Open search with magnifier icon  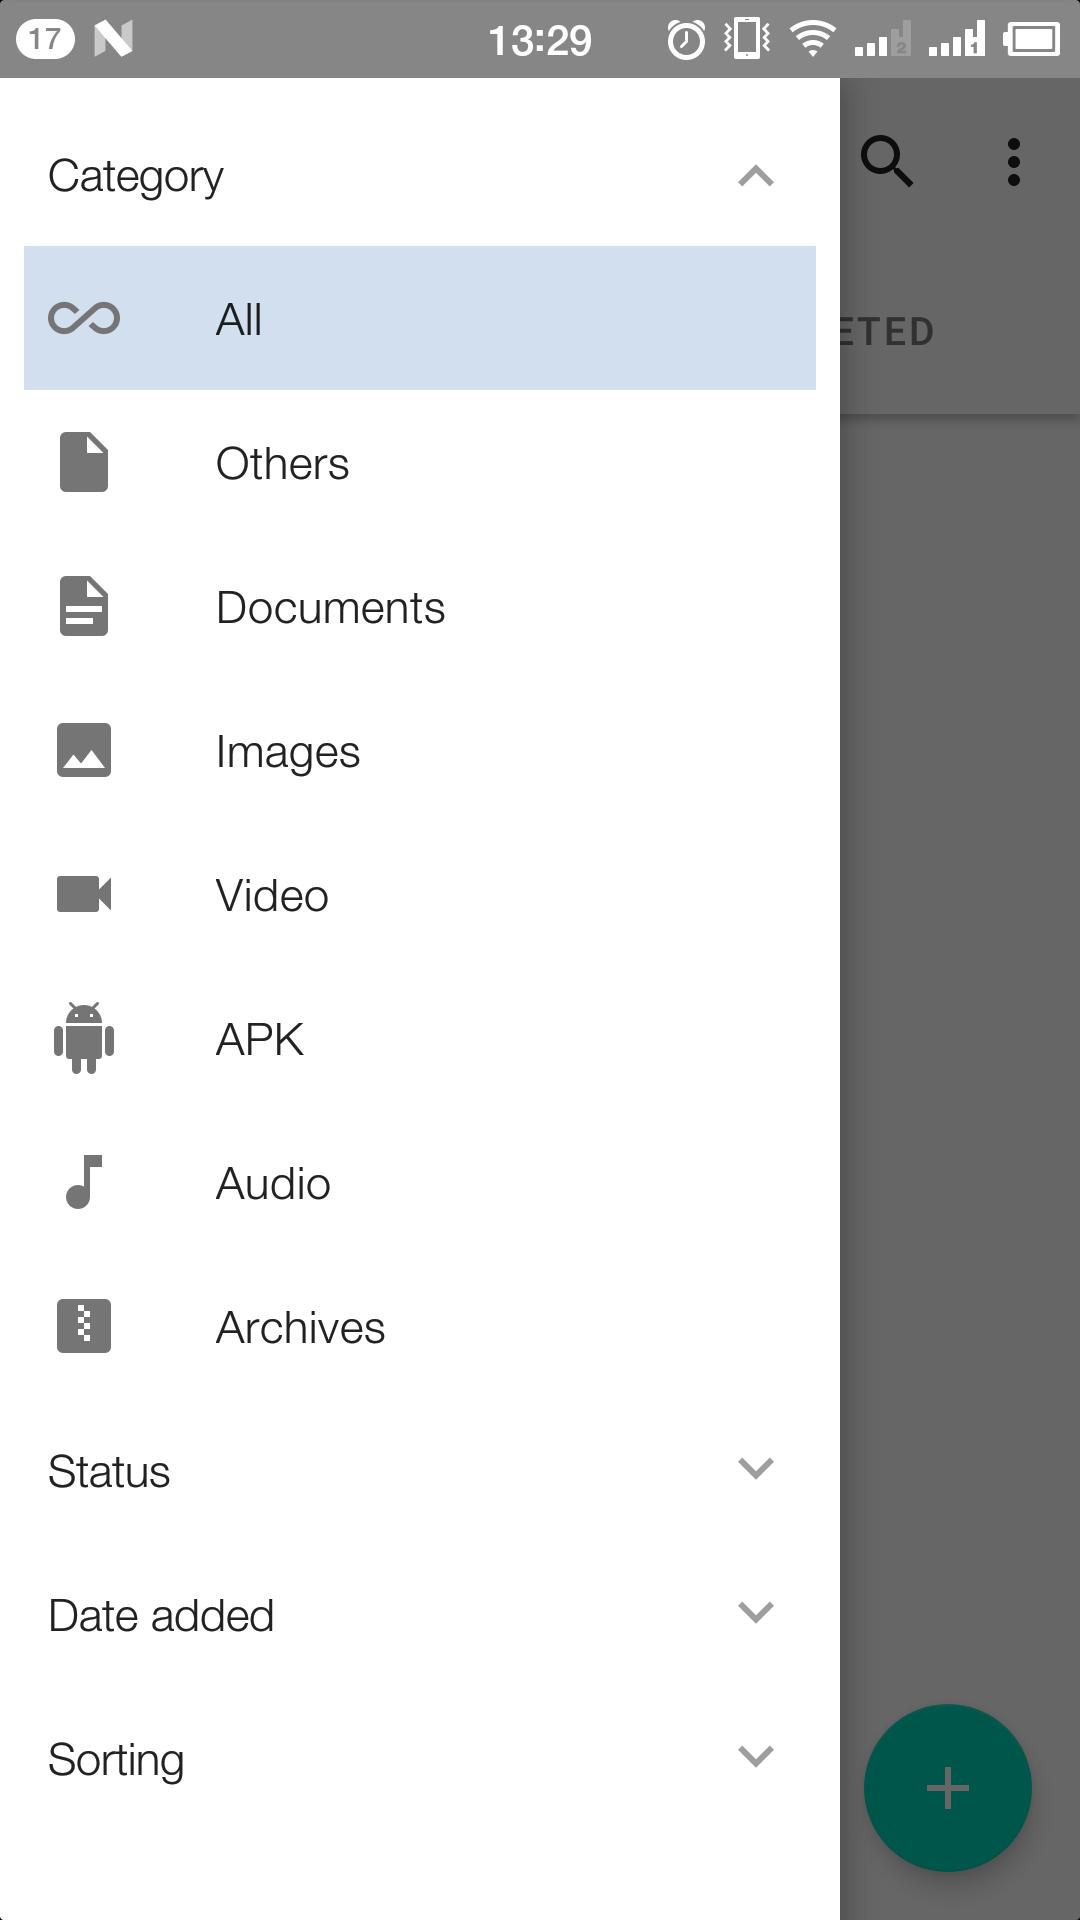887,161
